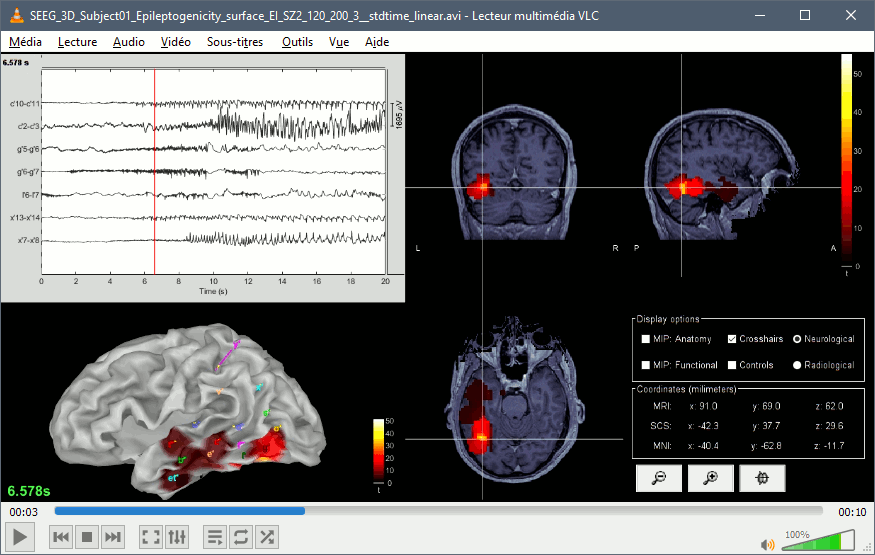Open the Aide help menu
875x555 pixels.
click(378, 42)
